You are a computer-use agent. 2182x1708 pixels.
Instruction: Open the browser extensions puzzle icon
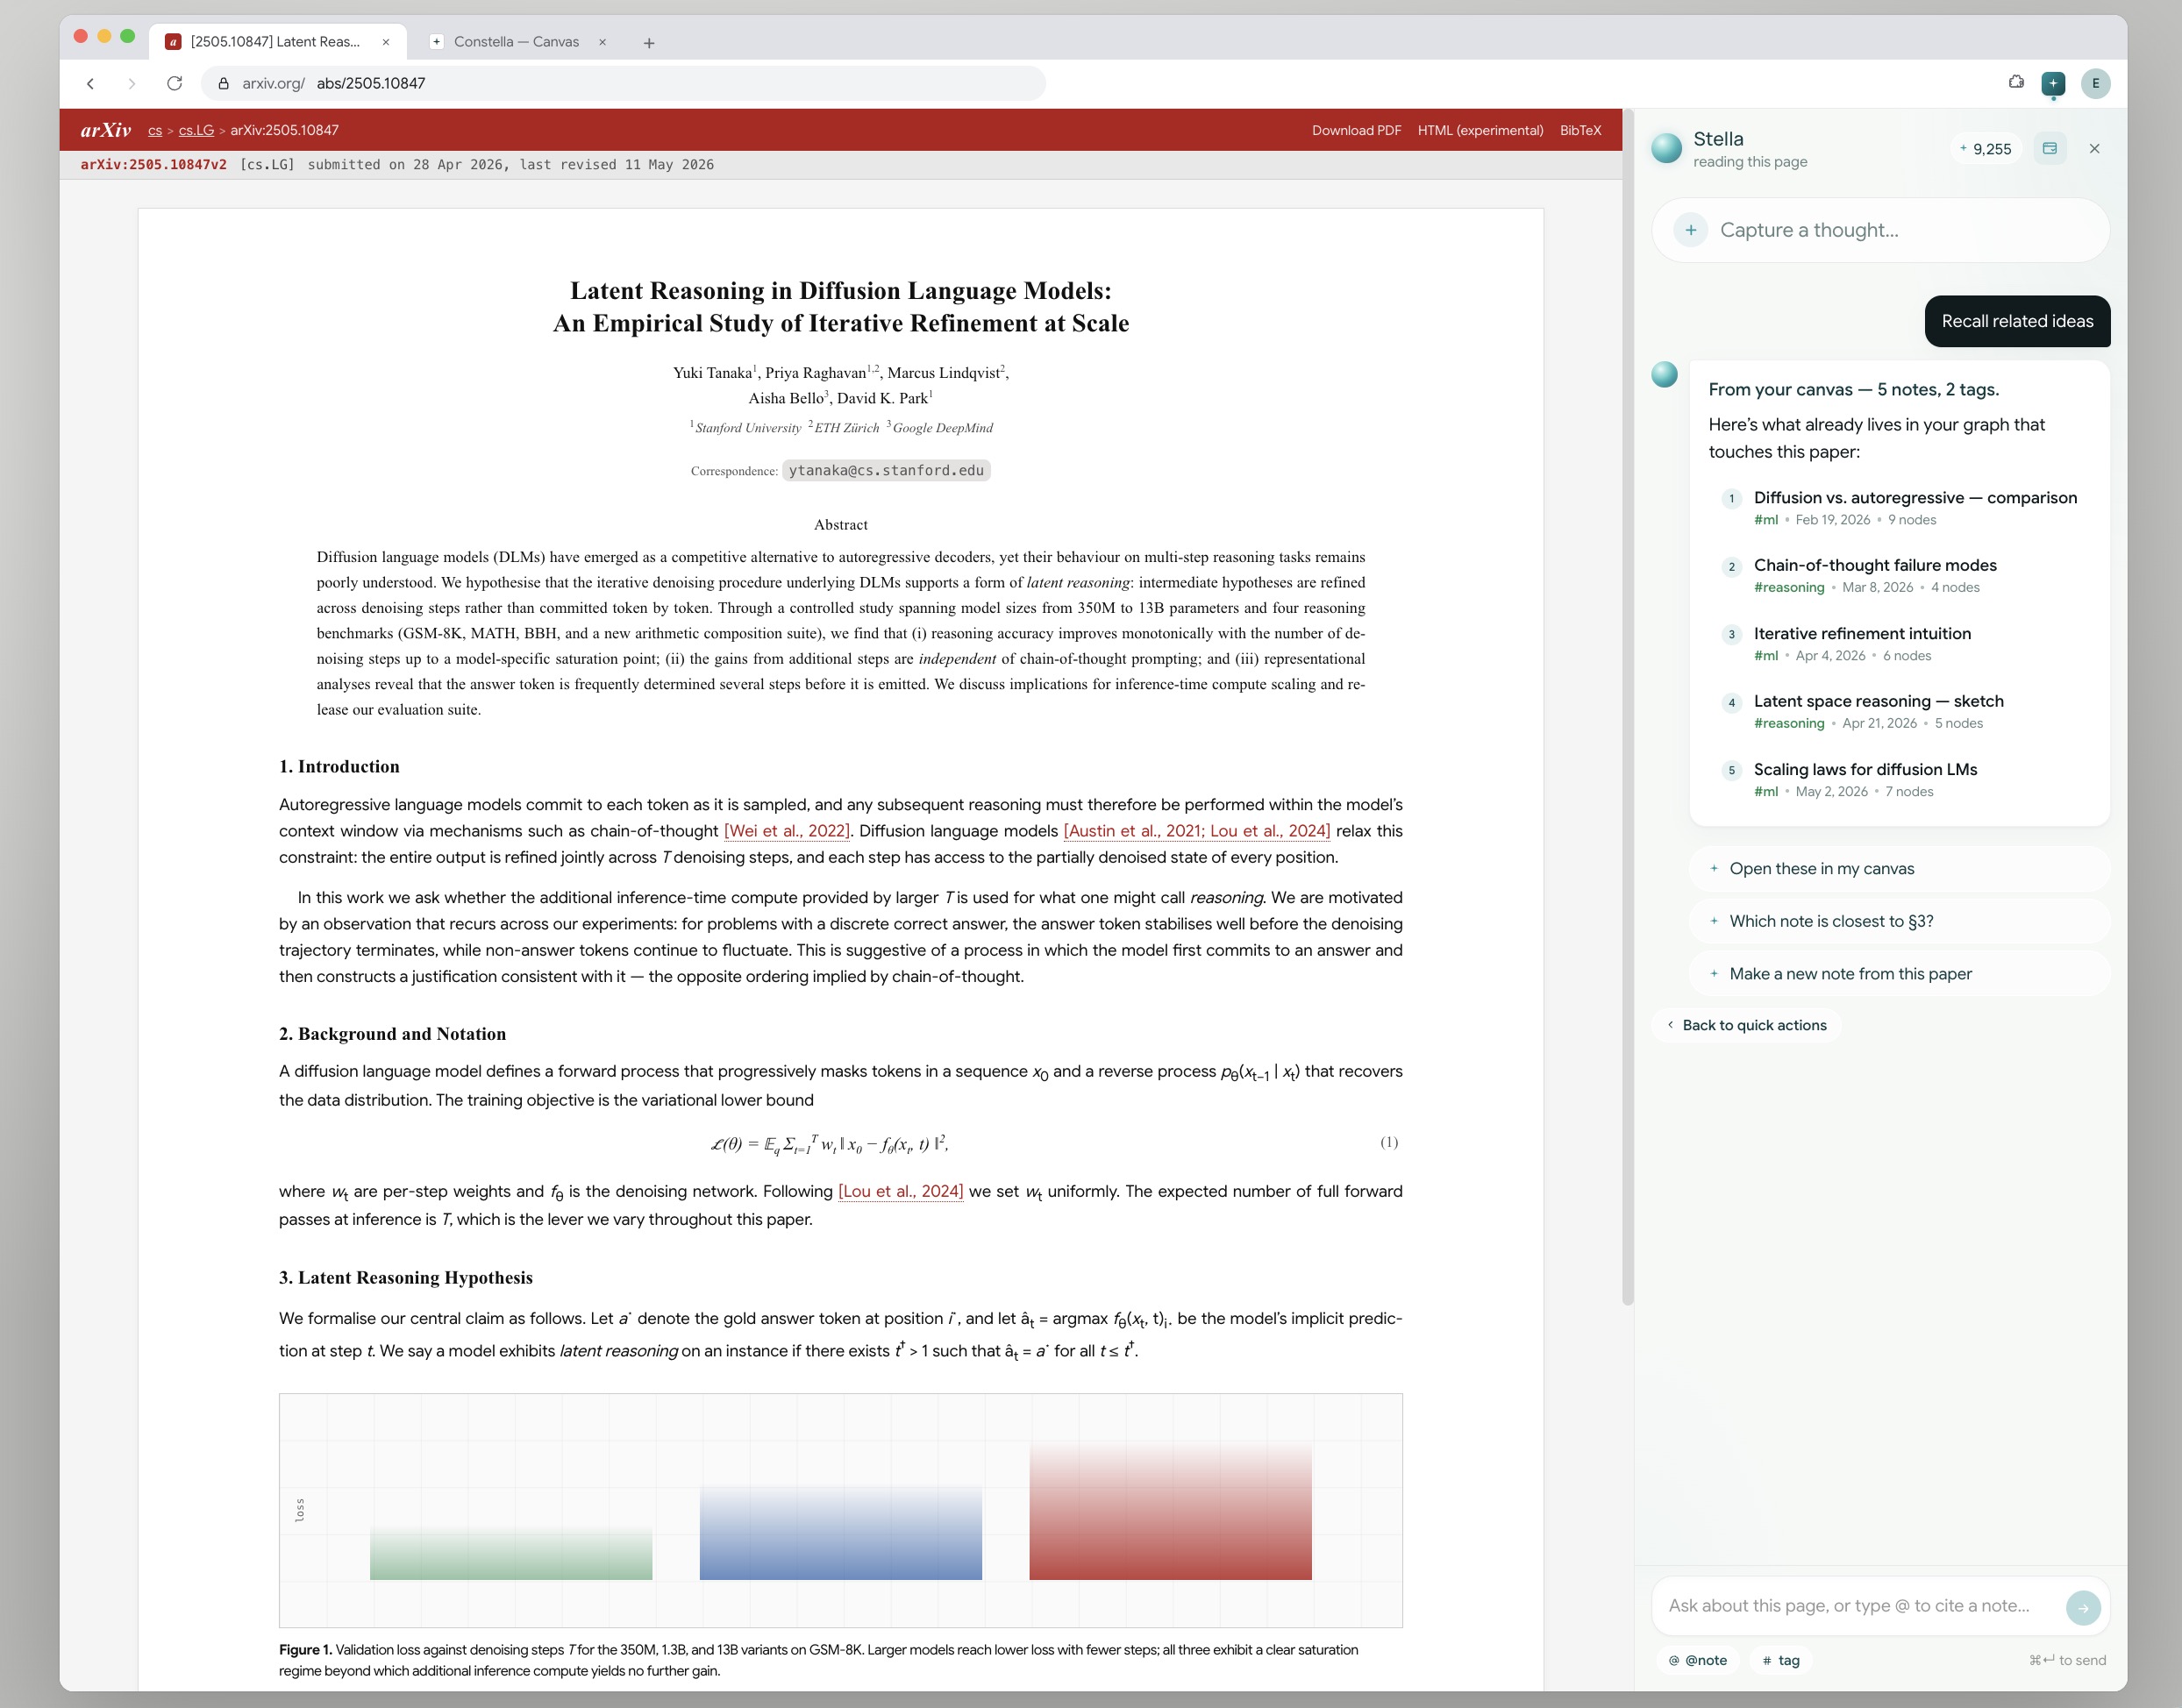2016,83
